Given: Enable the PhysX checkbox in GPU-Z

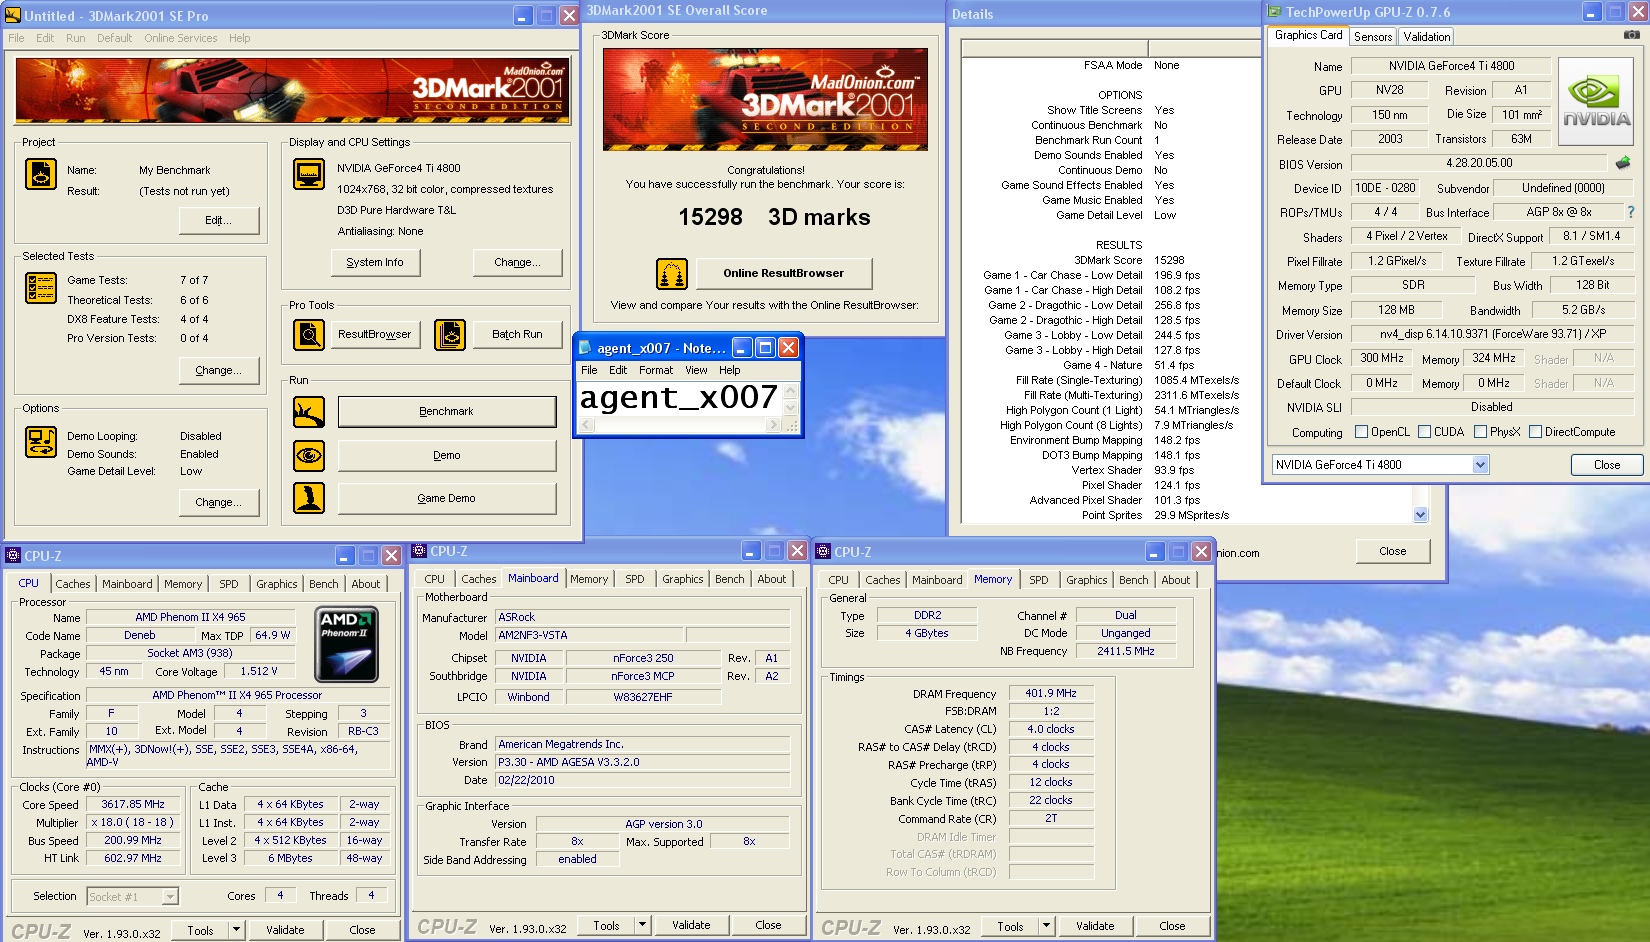Looking at the screenshot, I should point(1480,432).
